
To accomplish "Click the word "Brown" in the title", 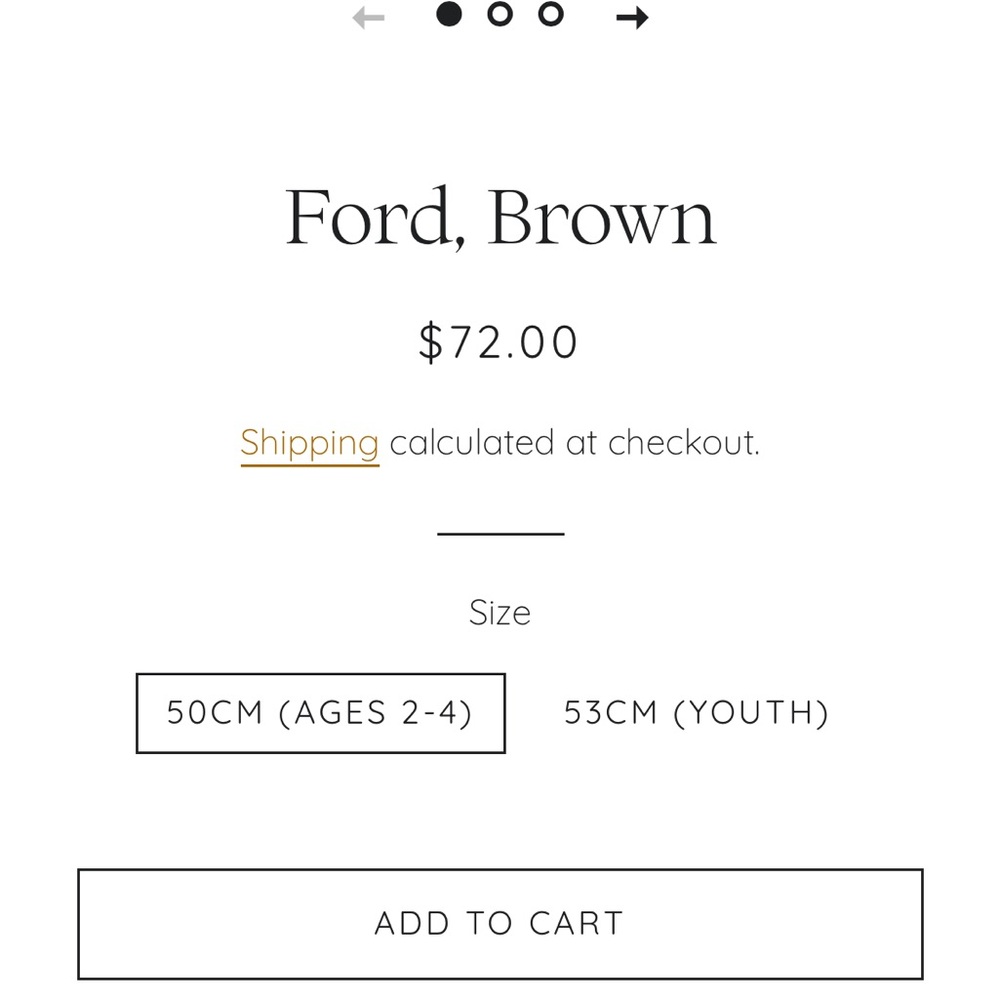I will click(602, 217).
